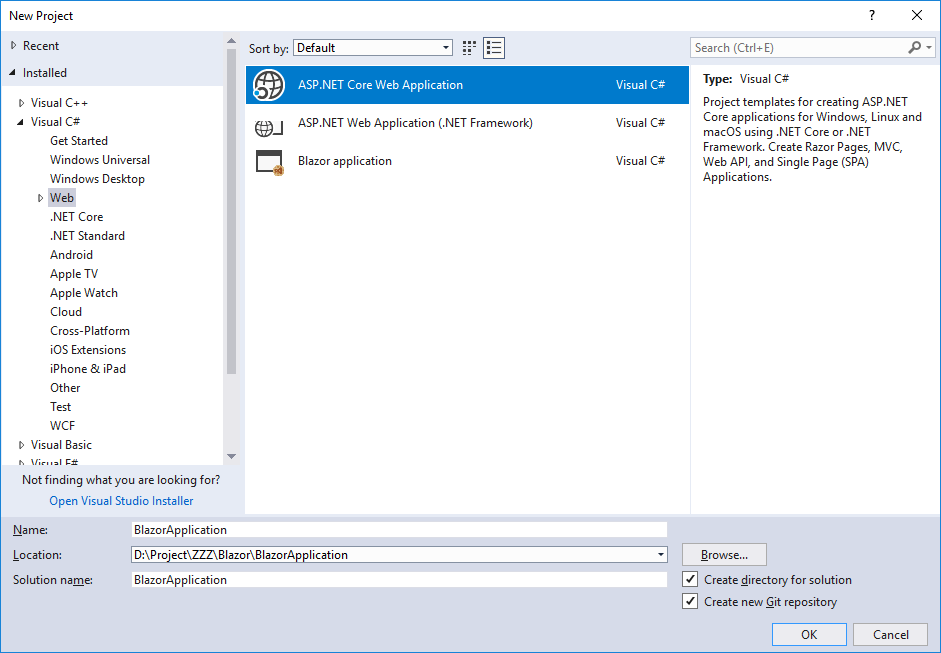Select the Windows Universal category
Screen dimensions: 941x653
click(100, 160)
